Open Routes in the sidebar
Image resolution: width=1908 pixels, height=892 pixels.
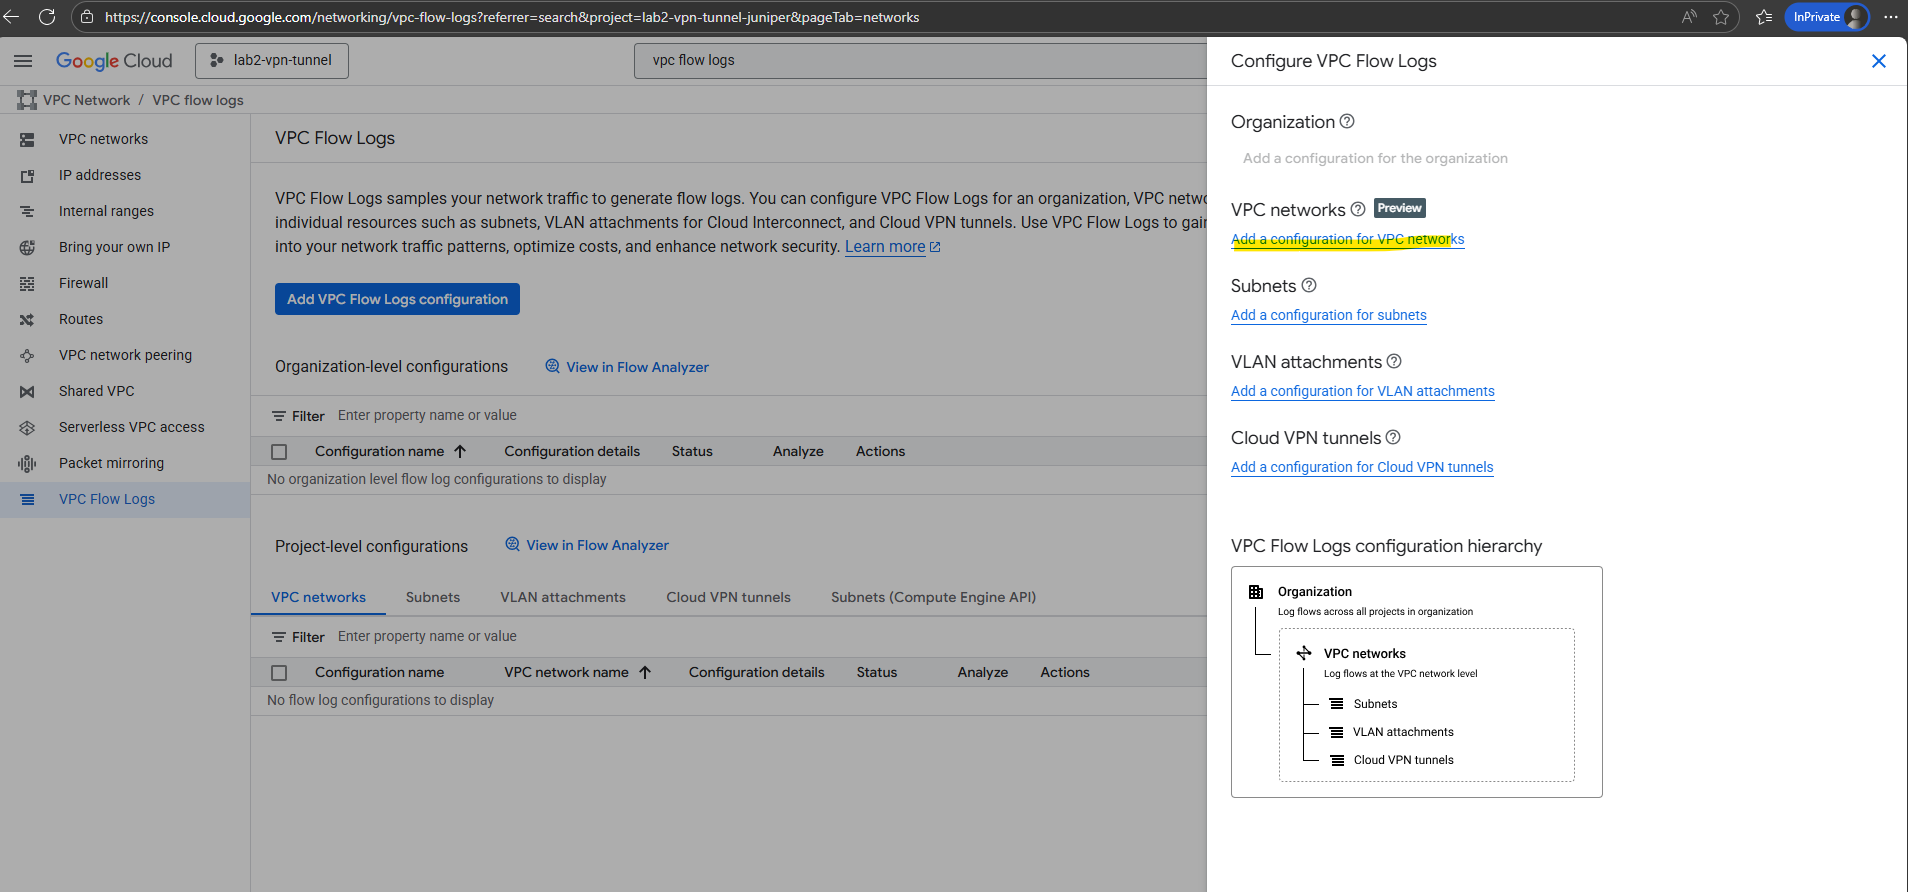tap(81, 319)
